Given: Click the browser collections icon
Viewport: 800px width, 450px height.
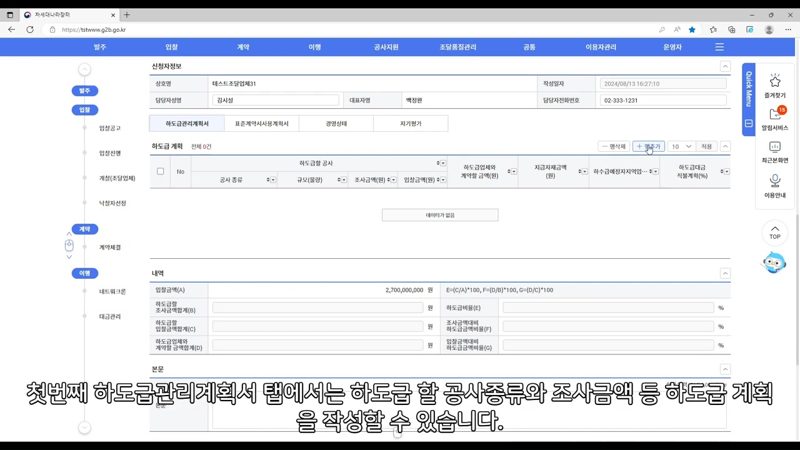Looking at the screenshot, I should [732, 30].
